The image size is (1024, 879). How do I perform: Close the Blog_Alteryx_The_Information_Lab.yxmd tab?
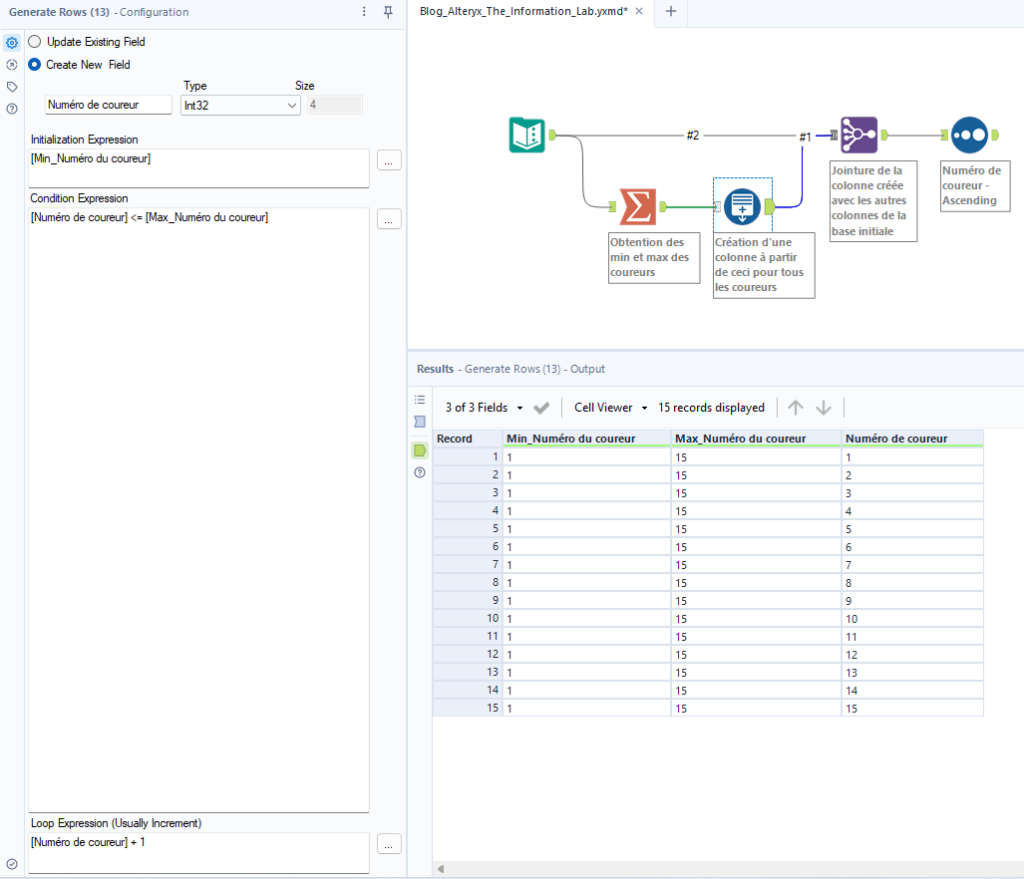pyautogui.click(x=639, y=11)
